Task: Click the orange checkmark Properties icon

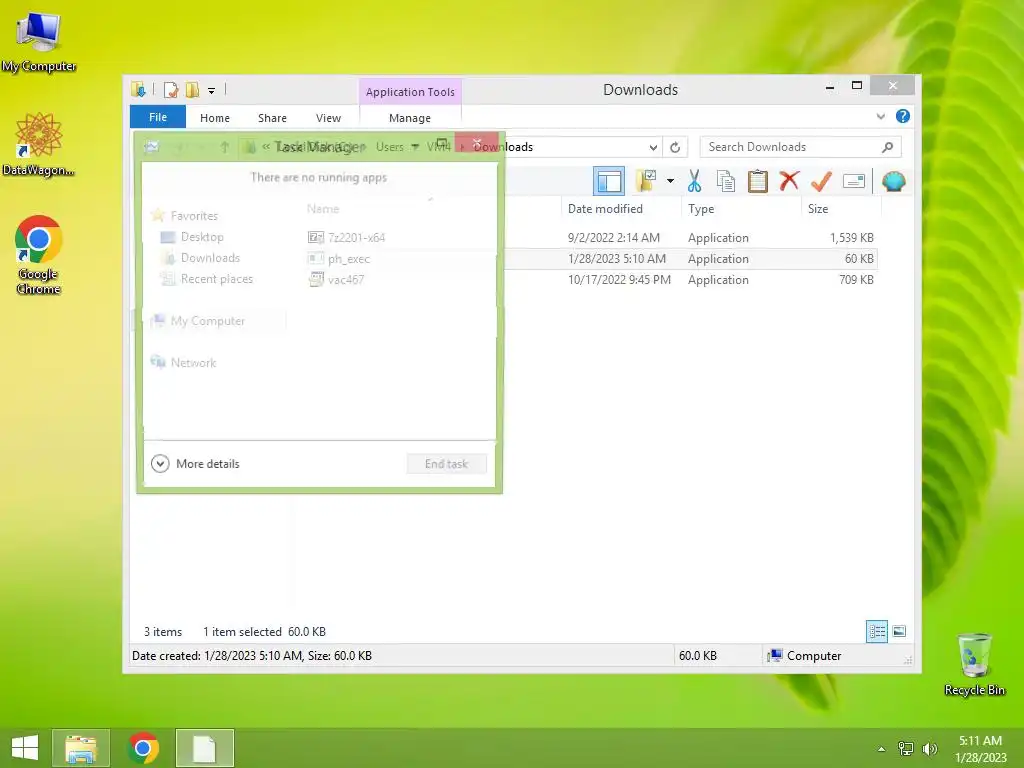Action: tap(821, 181)
